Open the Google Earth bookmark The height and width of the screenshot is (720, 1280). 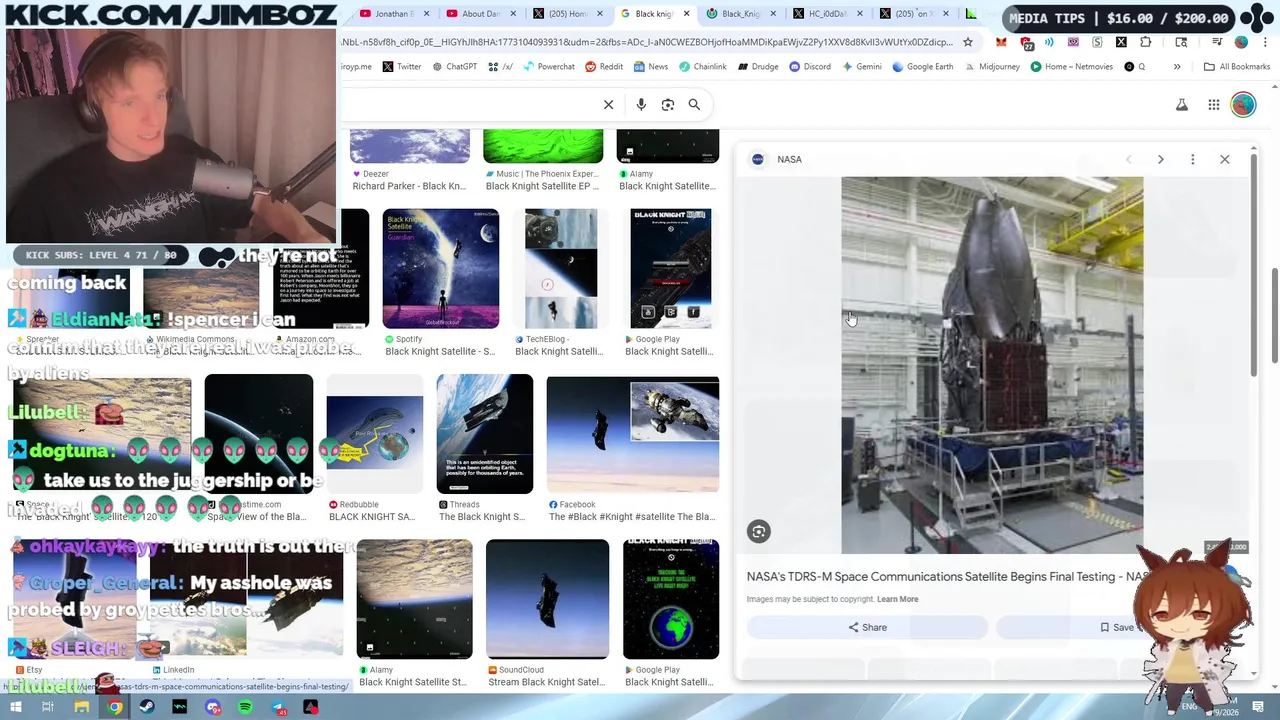pos(923,67)
